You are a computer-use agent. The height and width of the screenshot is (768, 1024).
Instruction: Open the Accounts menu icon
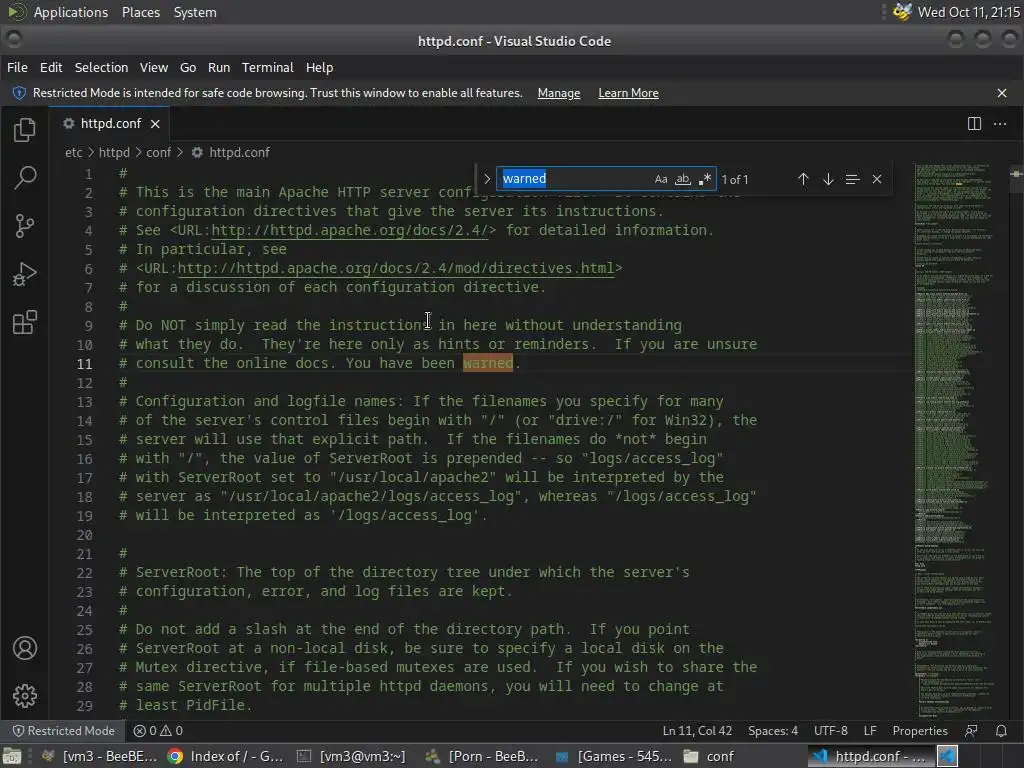click(25, 648)
